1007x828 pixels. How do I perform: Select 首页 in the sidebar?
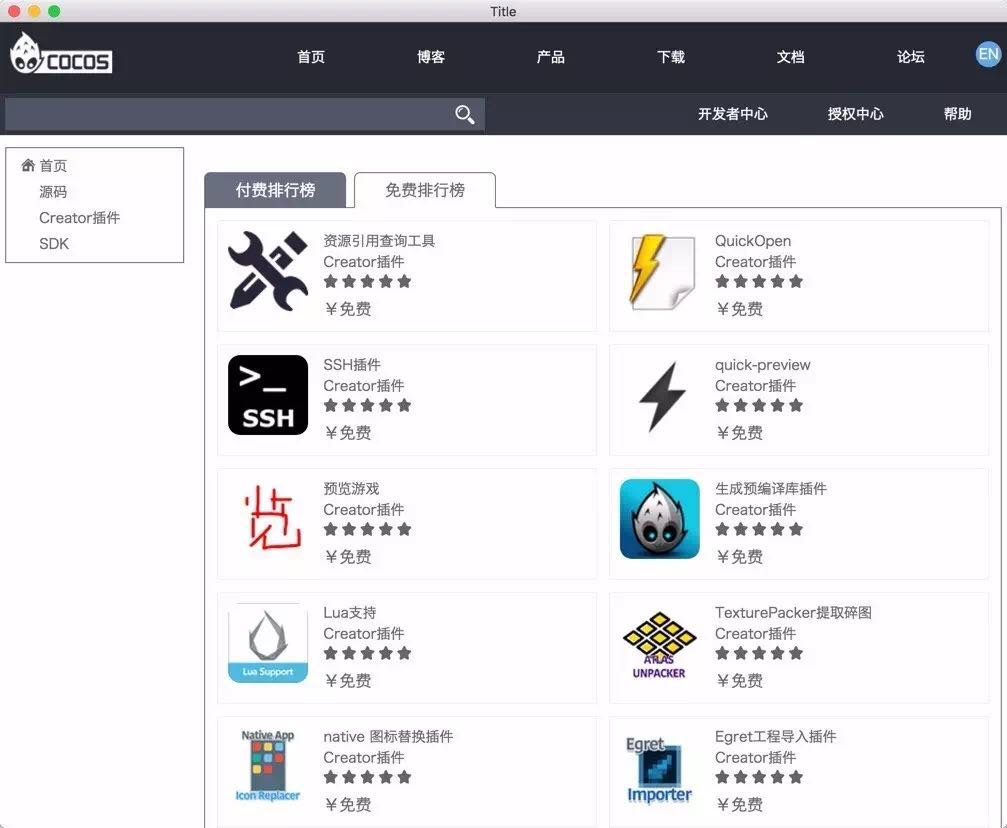(x=53, y=166)
